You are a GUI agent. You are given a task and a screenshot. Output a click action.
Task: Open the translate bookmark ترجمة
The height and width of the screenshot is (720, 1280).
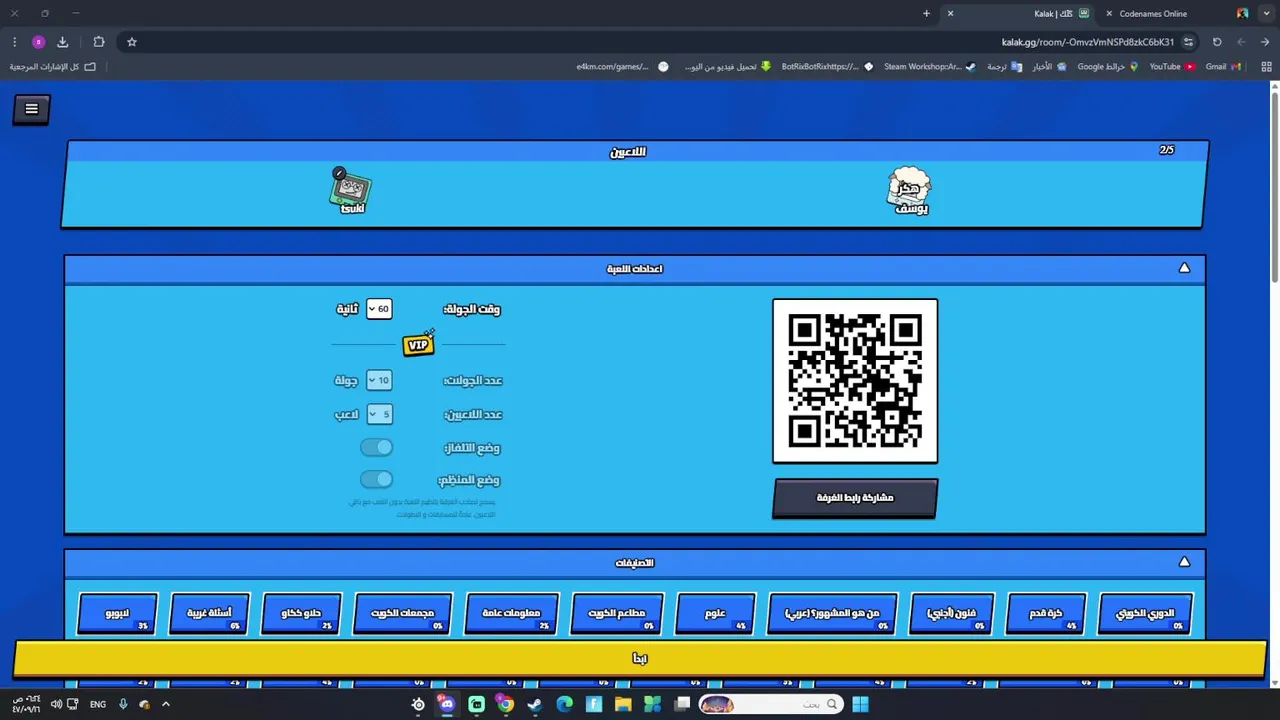click(1004, 67)
